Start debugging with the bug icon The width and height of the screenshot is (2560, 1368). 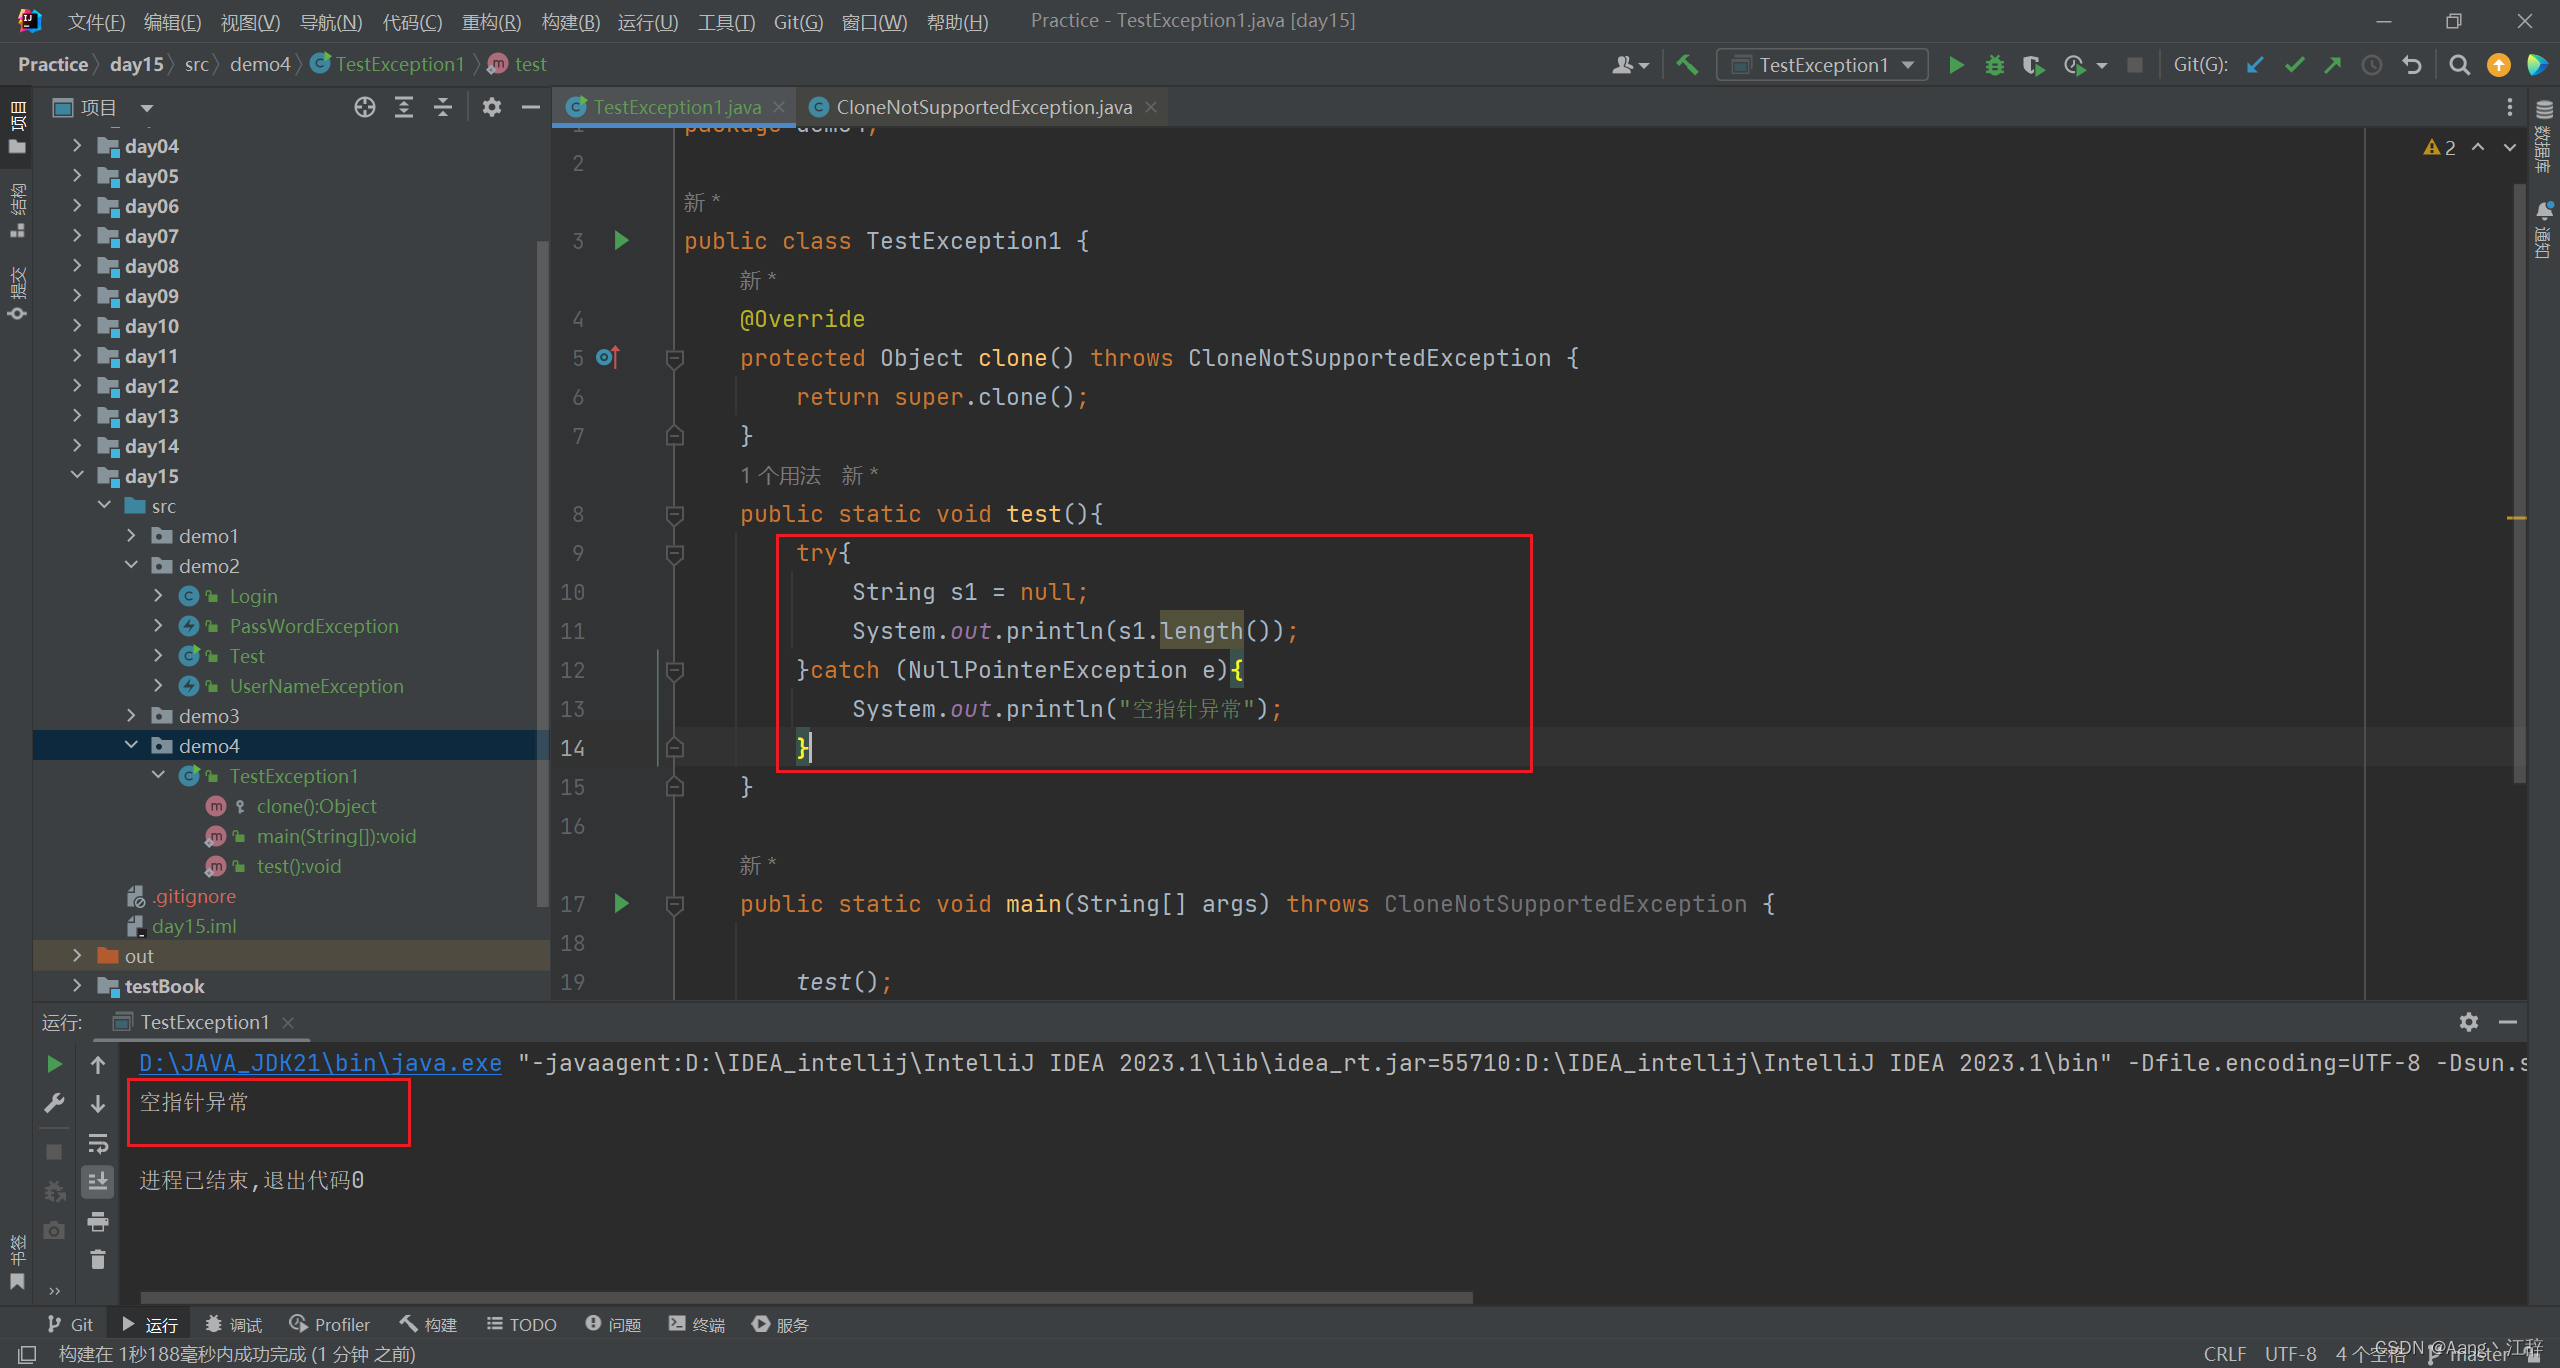pos(1995,64)
